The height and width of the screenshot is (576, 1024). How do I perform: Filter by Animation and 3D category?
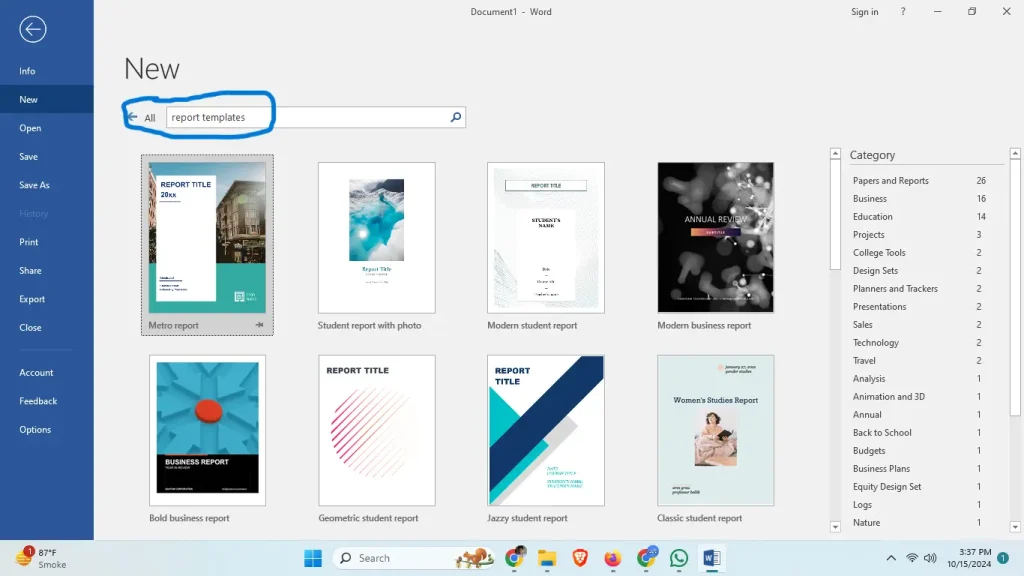(919, 396)
